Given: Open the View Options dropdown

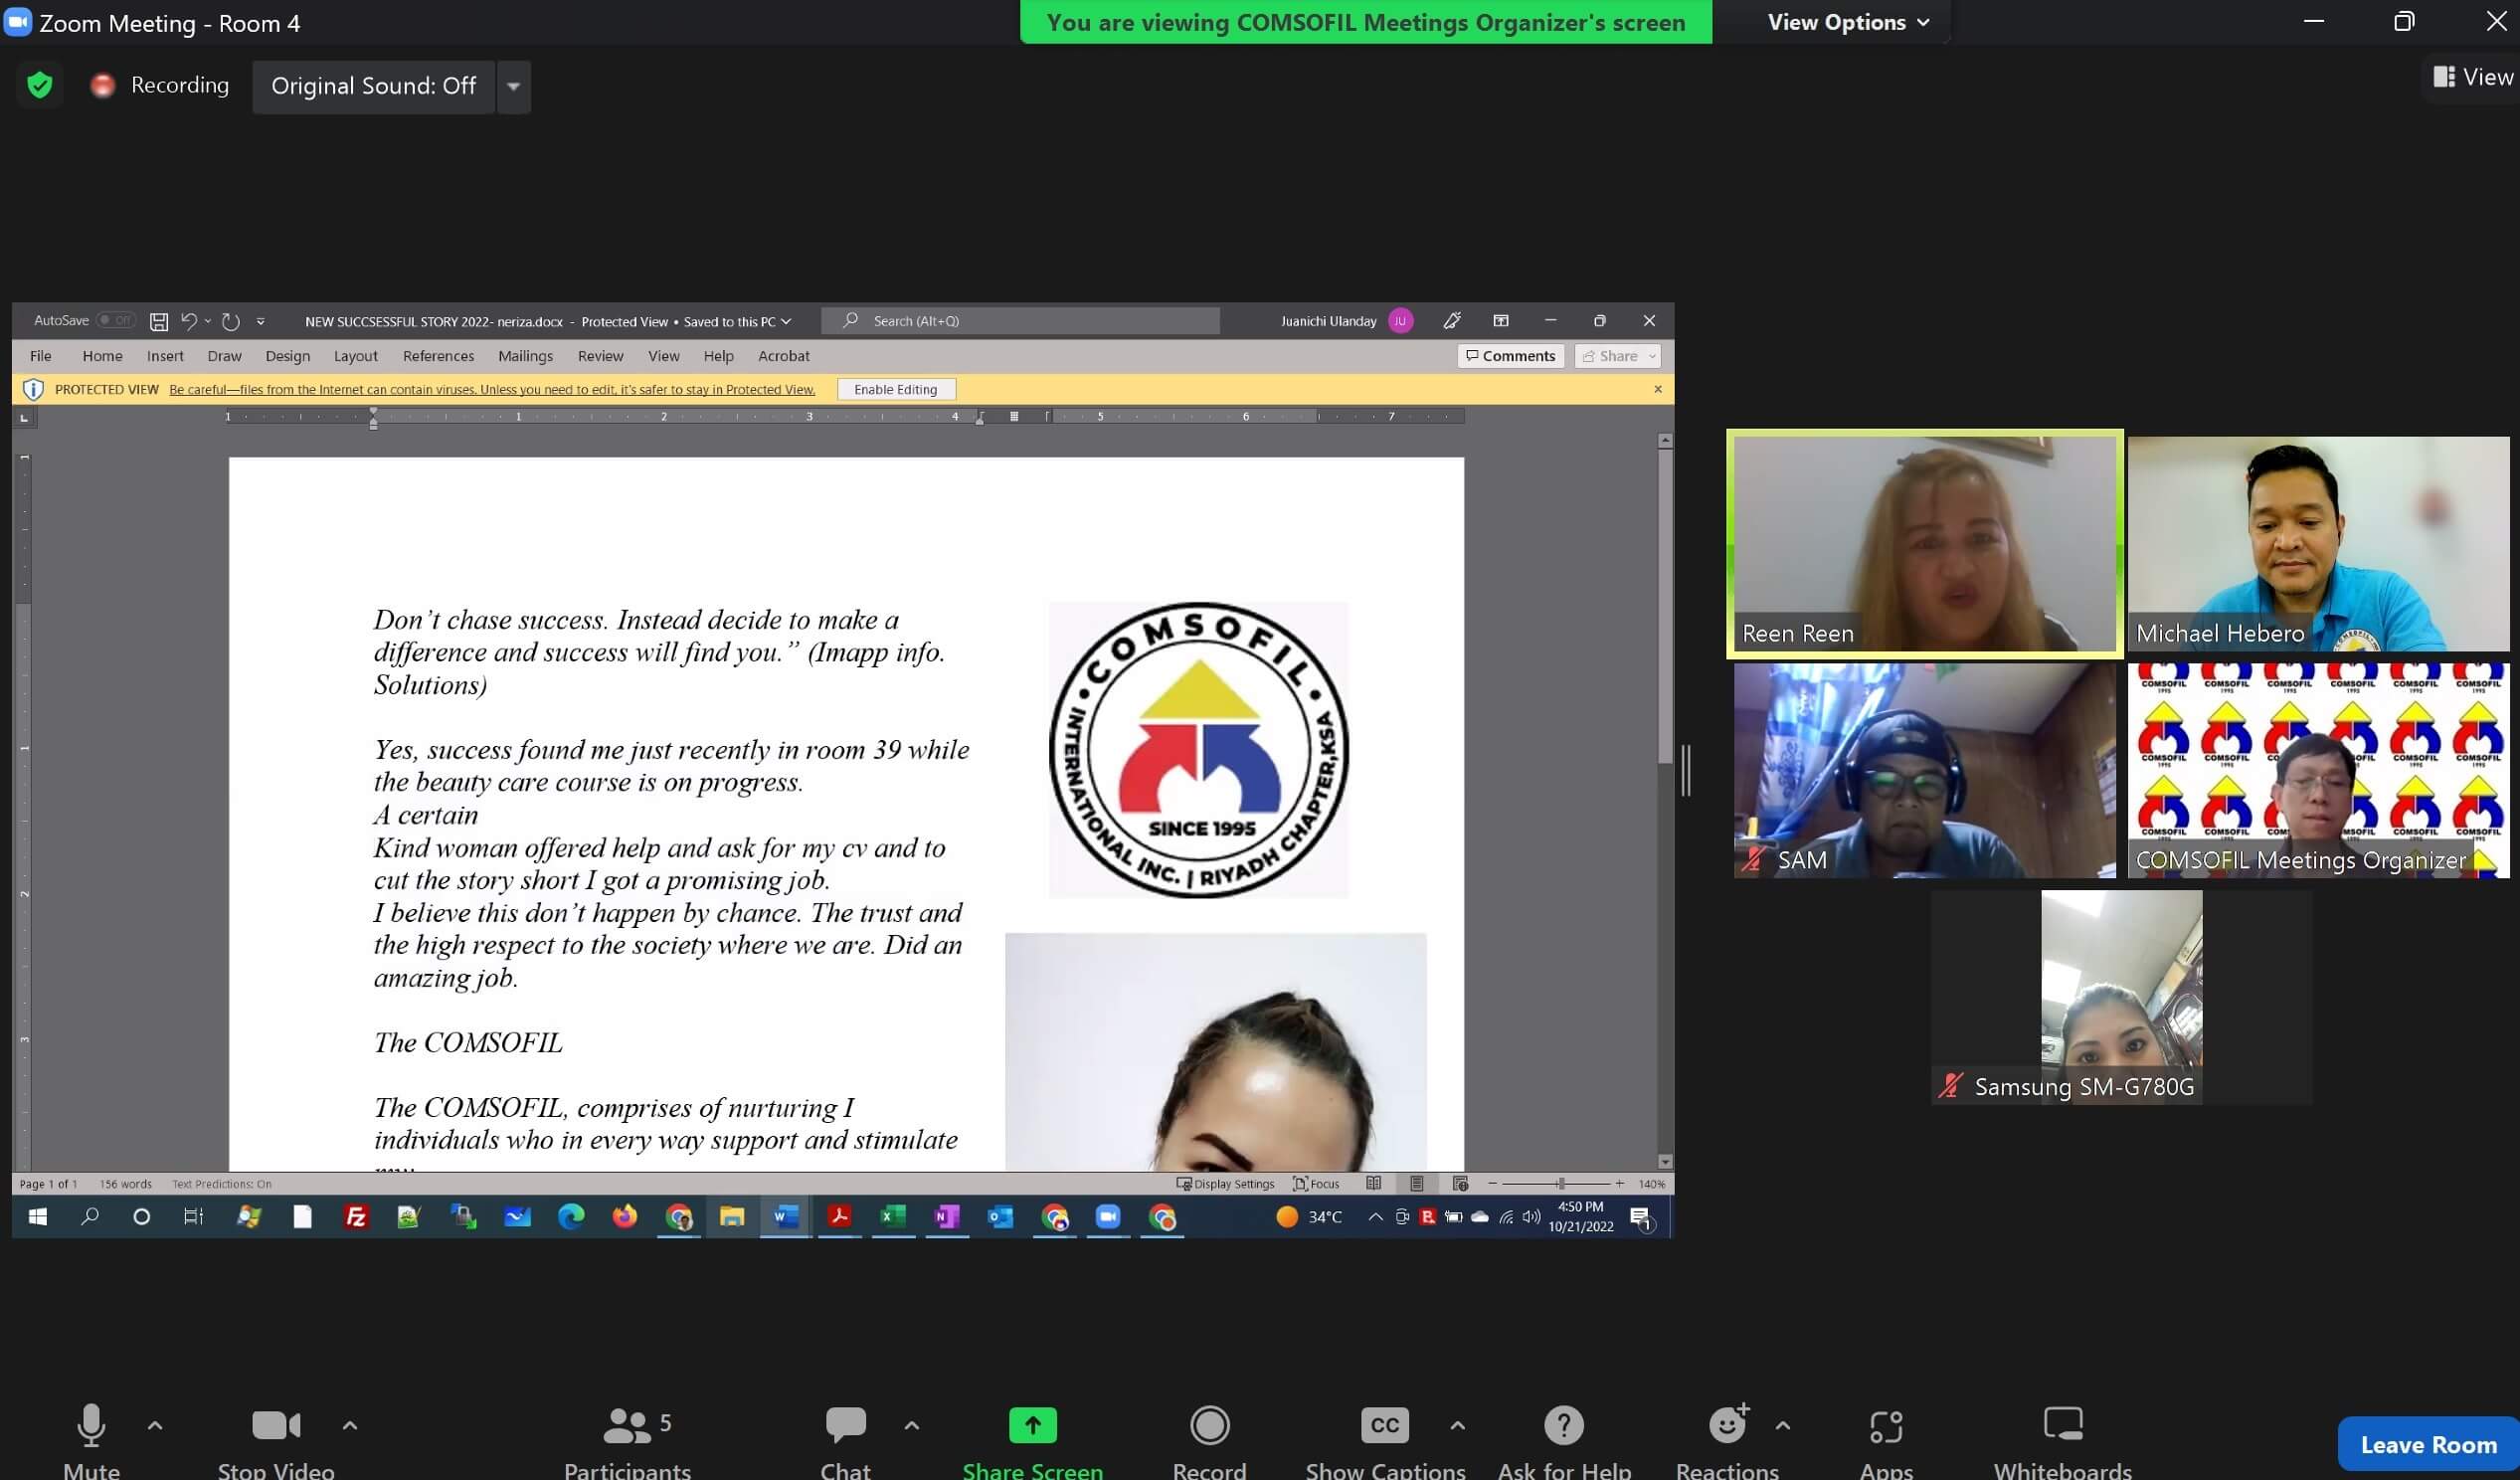Looking at the screenshot, I should [x=1847, y=22].
